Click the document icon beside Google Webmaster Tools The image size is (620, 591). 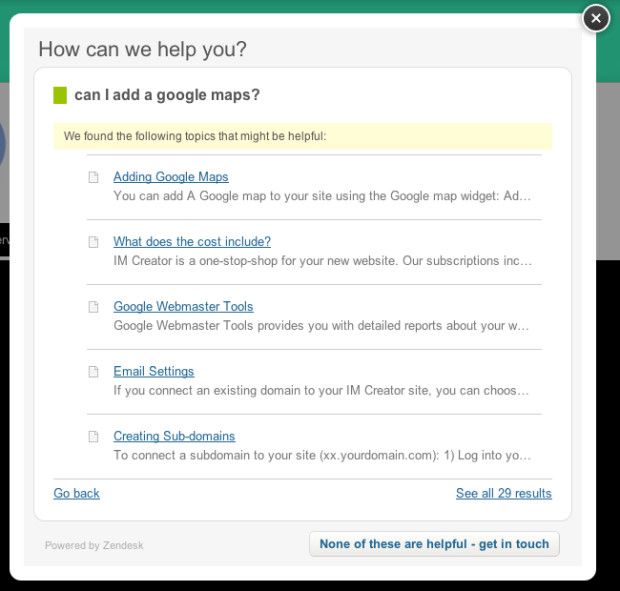pyautogui.click(x=93, y=307)
